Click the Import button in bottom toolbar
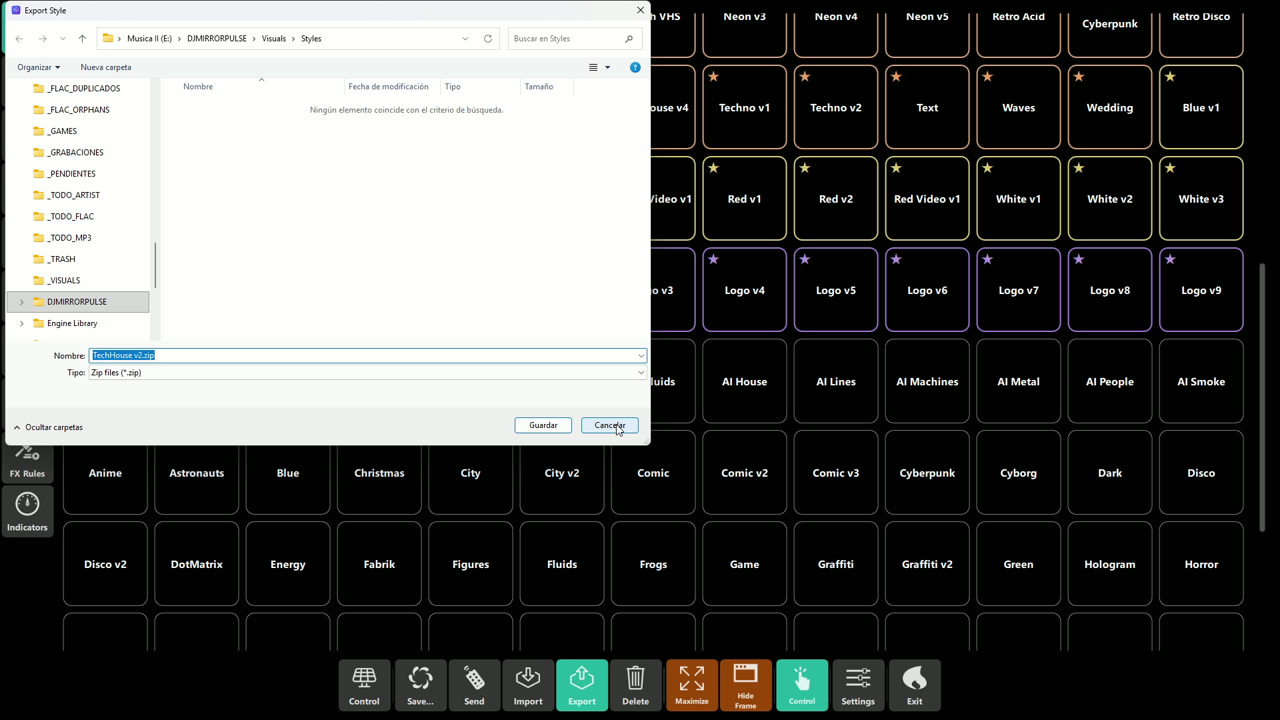Viewport: 1280px width, 720px height. pyautogui.click(x=528, y=685)
